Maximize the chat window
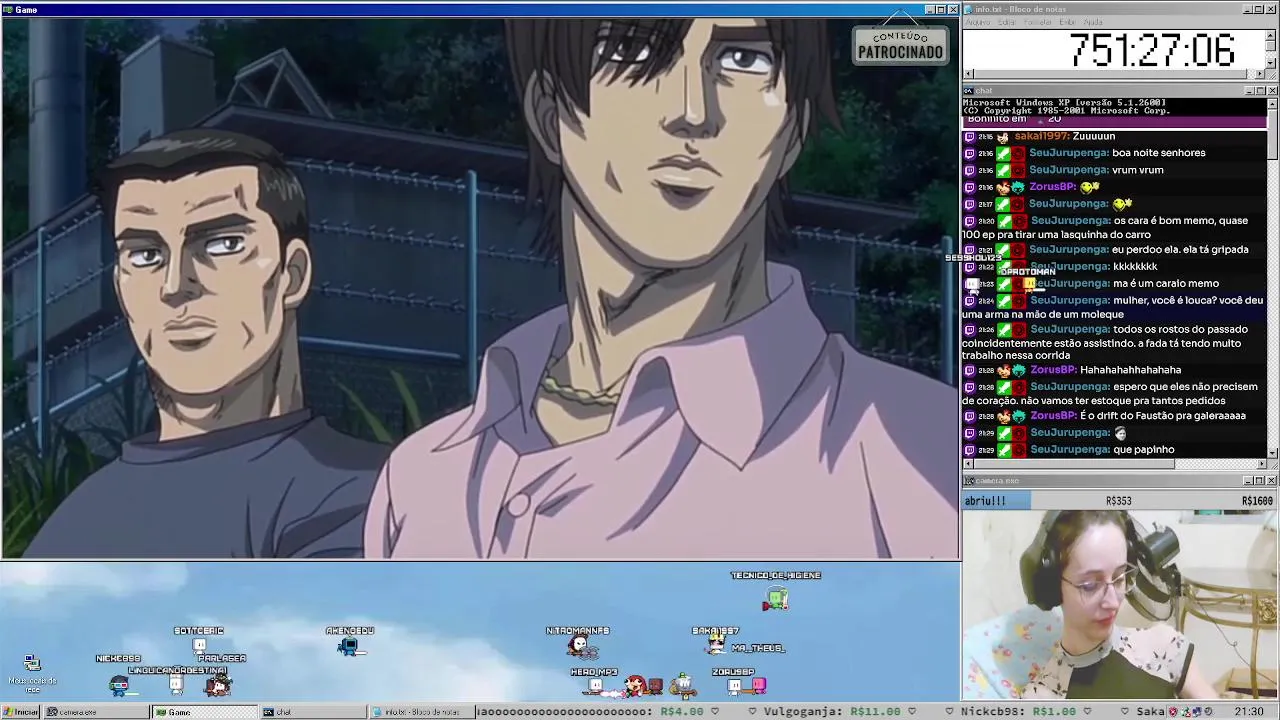The height and width of the screenshot is (720, 1280). pyautogui.click(x=1260, y=91)
